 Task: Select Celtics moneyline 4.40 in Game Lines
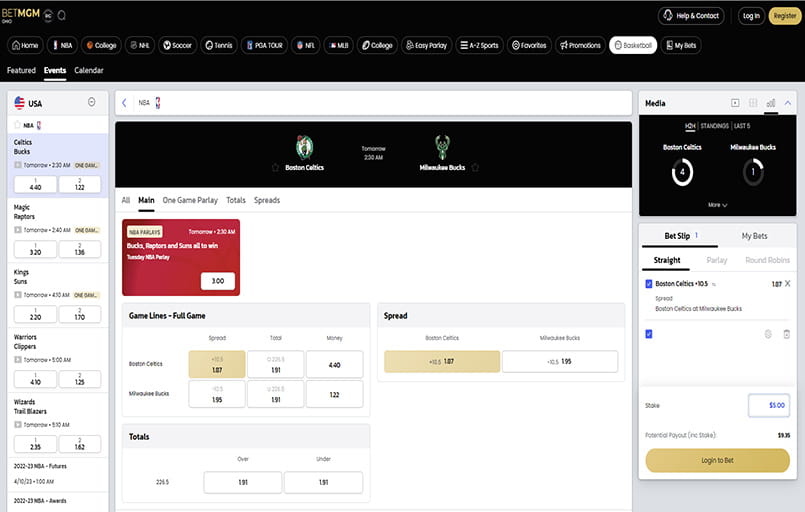[x=334, y=364]
